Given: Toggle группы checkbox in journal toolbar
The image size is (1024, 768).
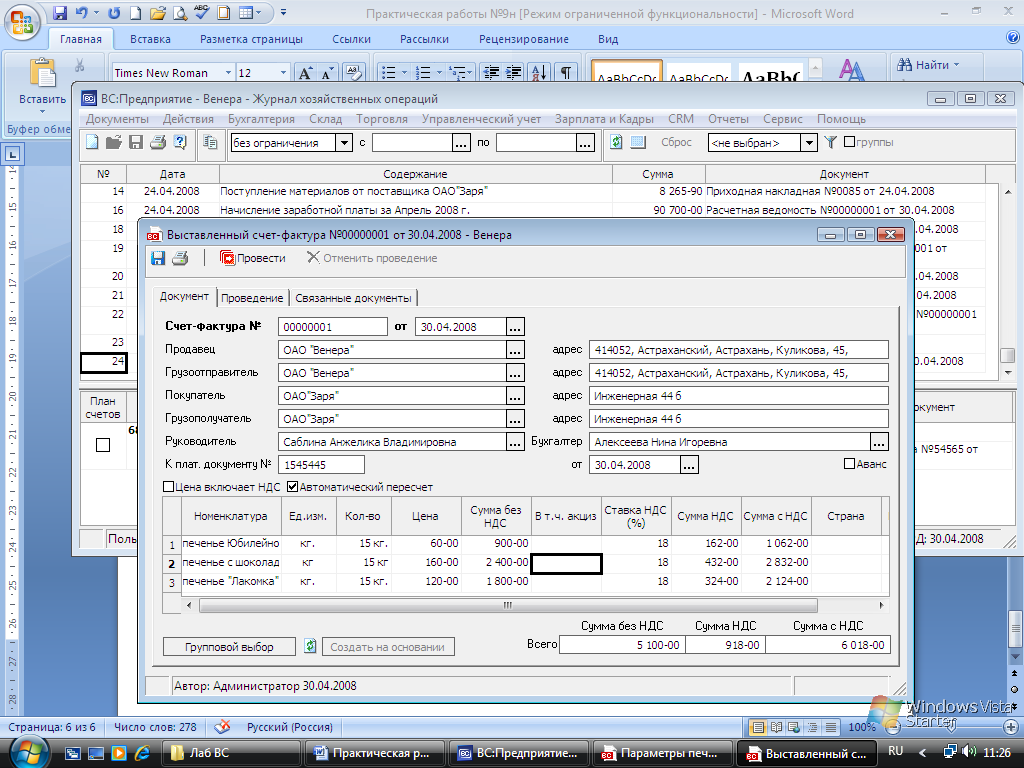Looking at the screenshot, I should coord(850,142).
